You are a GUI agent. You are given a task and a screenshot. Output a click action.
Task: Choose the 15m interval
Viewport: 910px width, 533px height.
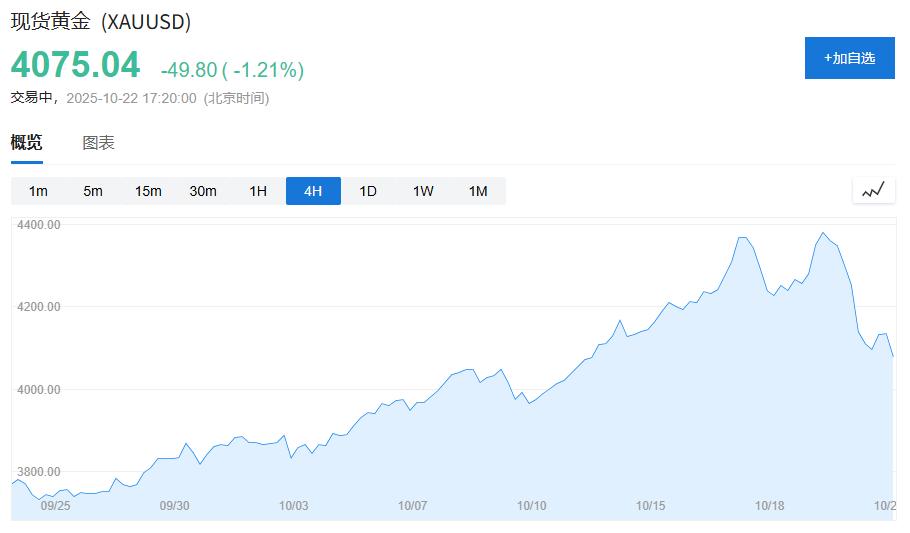[148, 191]
